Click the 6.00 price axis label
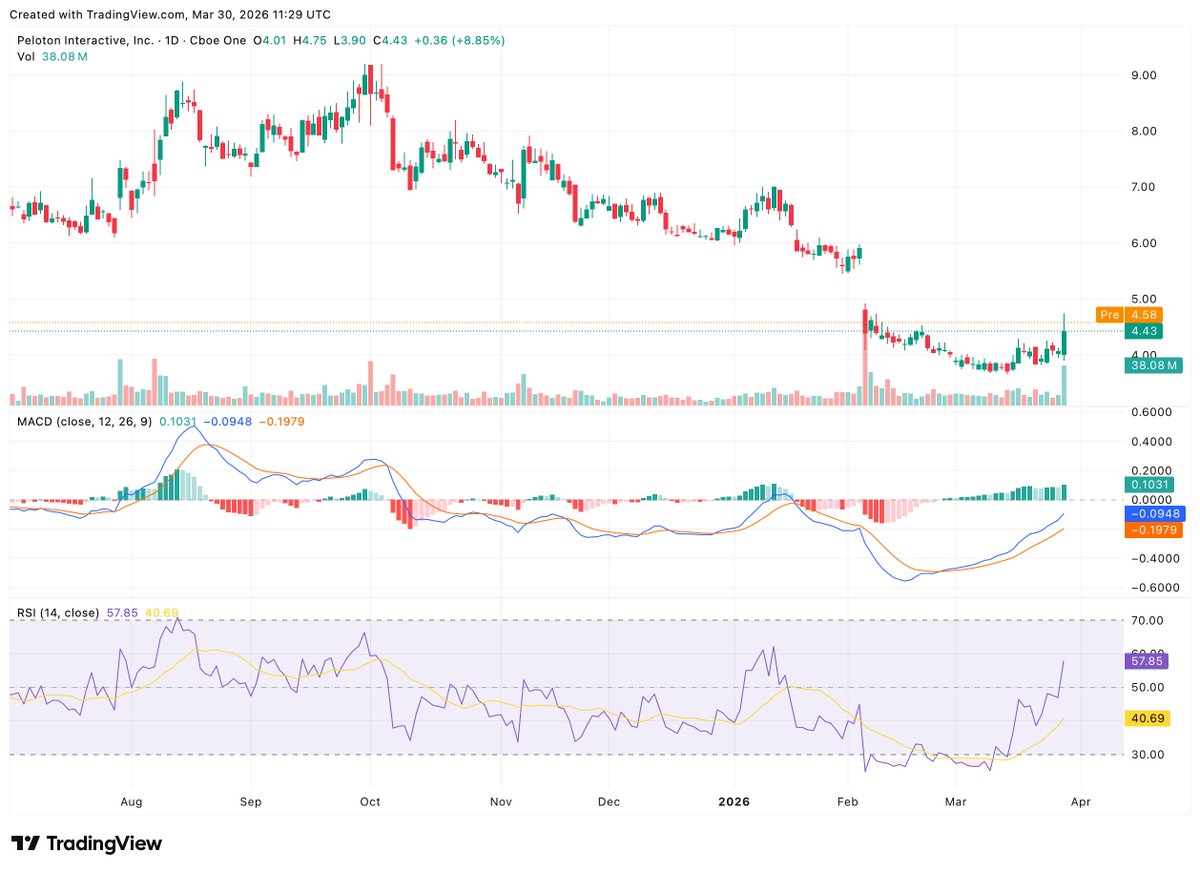Image resolution: width=1200 pixels, height=872 pixels. (x=1143, y=243)
